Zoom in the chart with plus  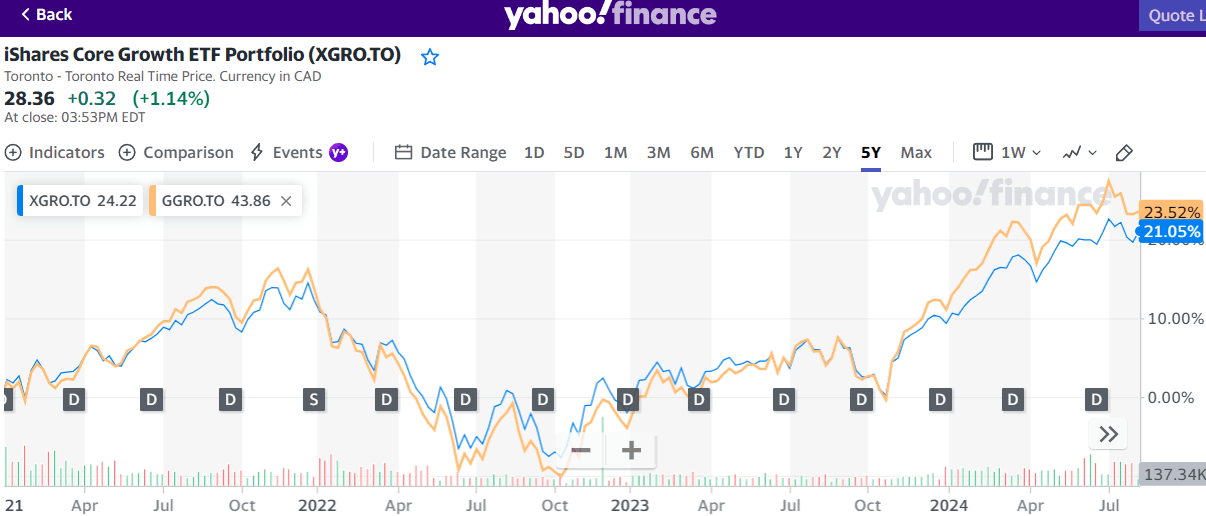pos(631,450)
